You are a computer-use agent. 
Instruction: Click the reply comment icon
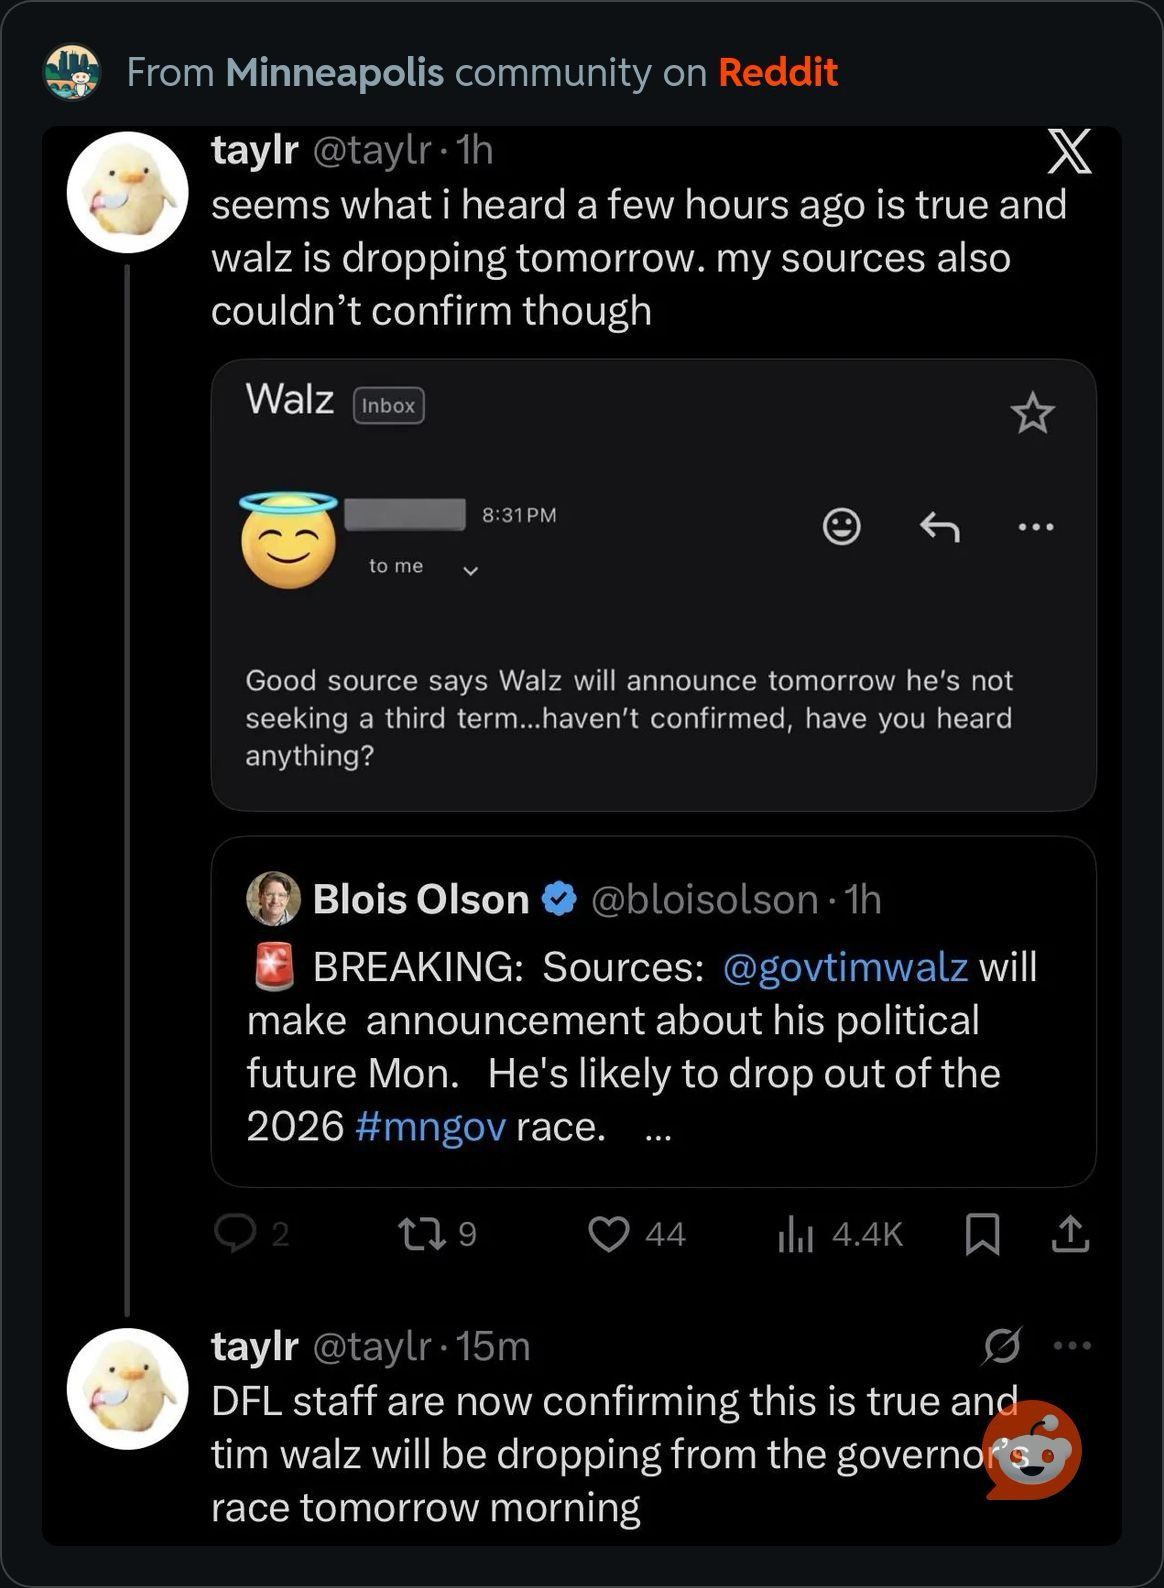(x=236, y=1234)
